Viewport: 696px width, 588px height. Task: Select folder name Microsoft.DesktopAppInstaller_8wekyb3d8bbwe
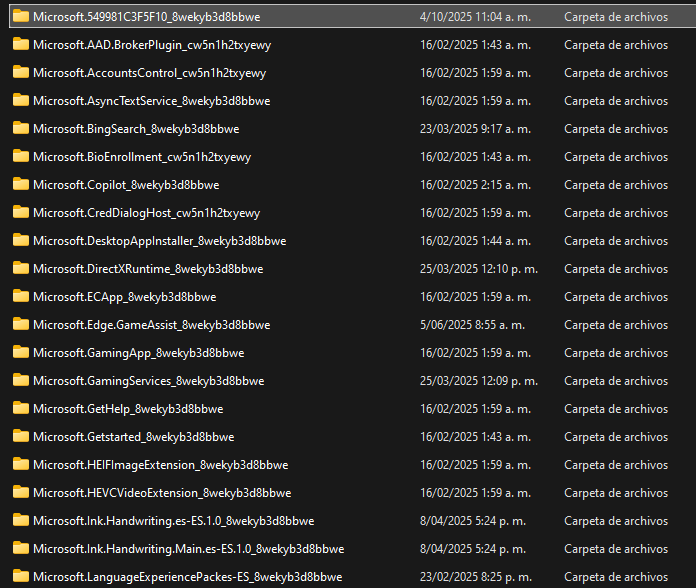point(159,241)
